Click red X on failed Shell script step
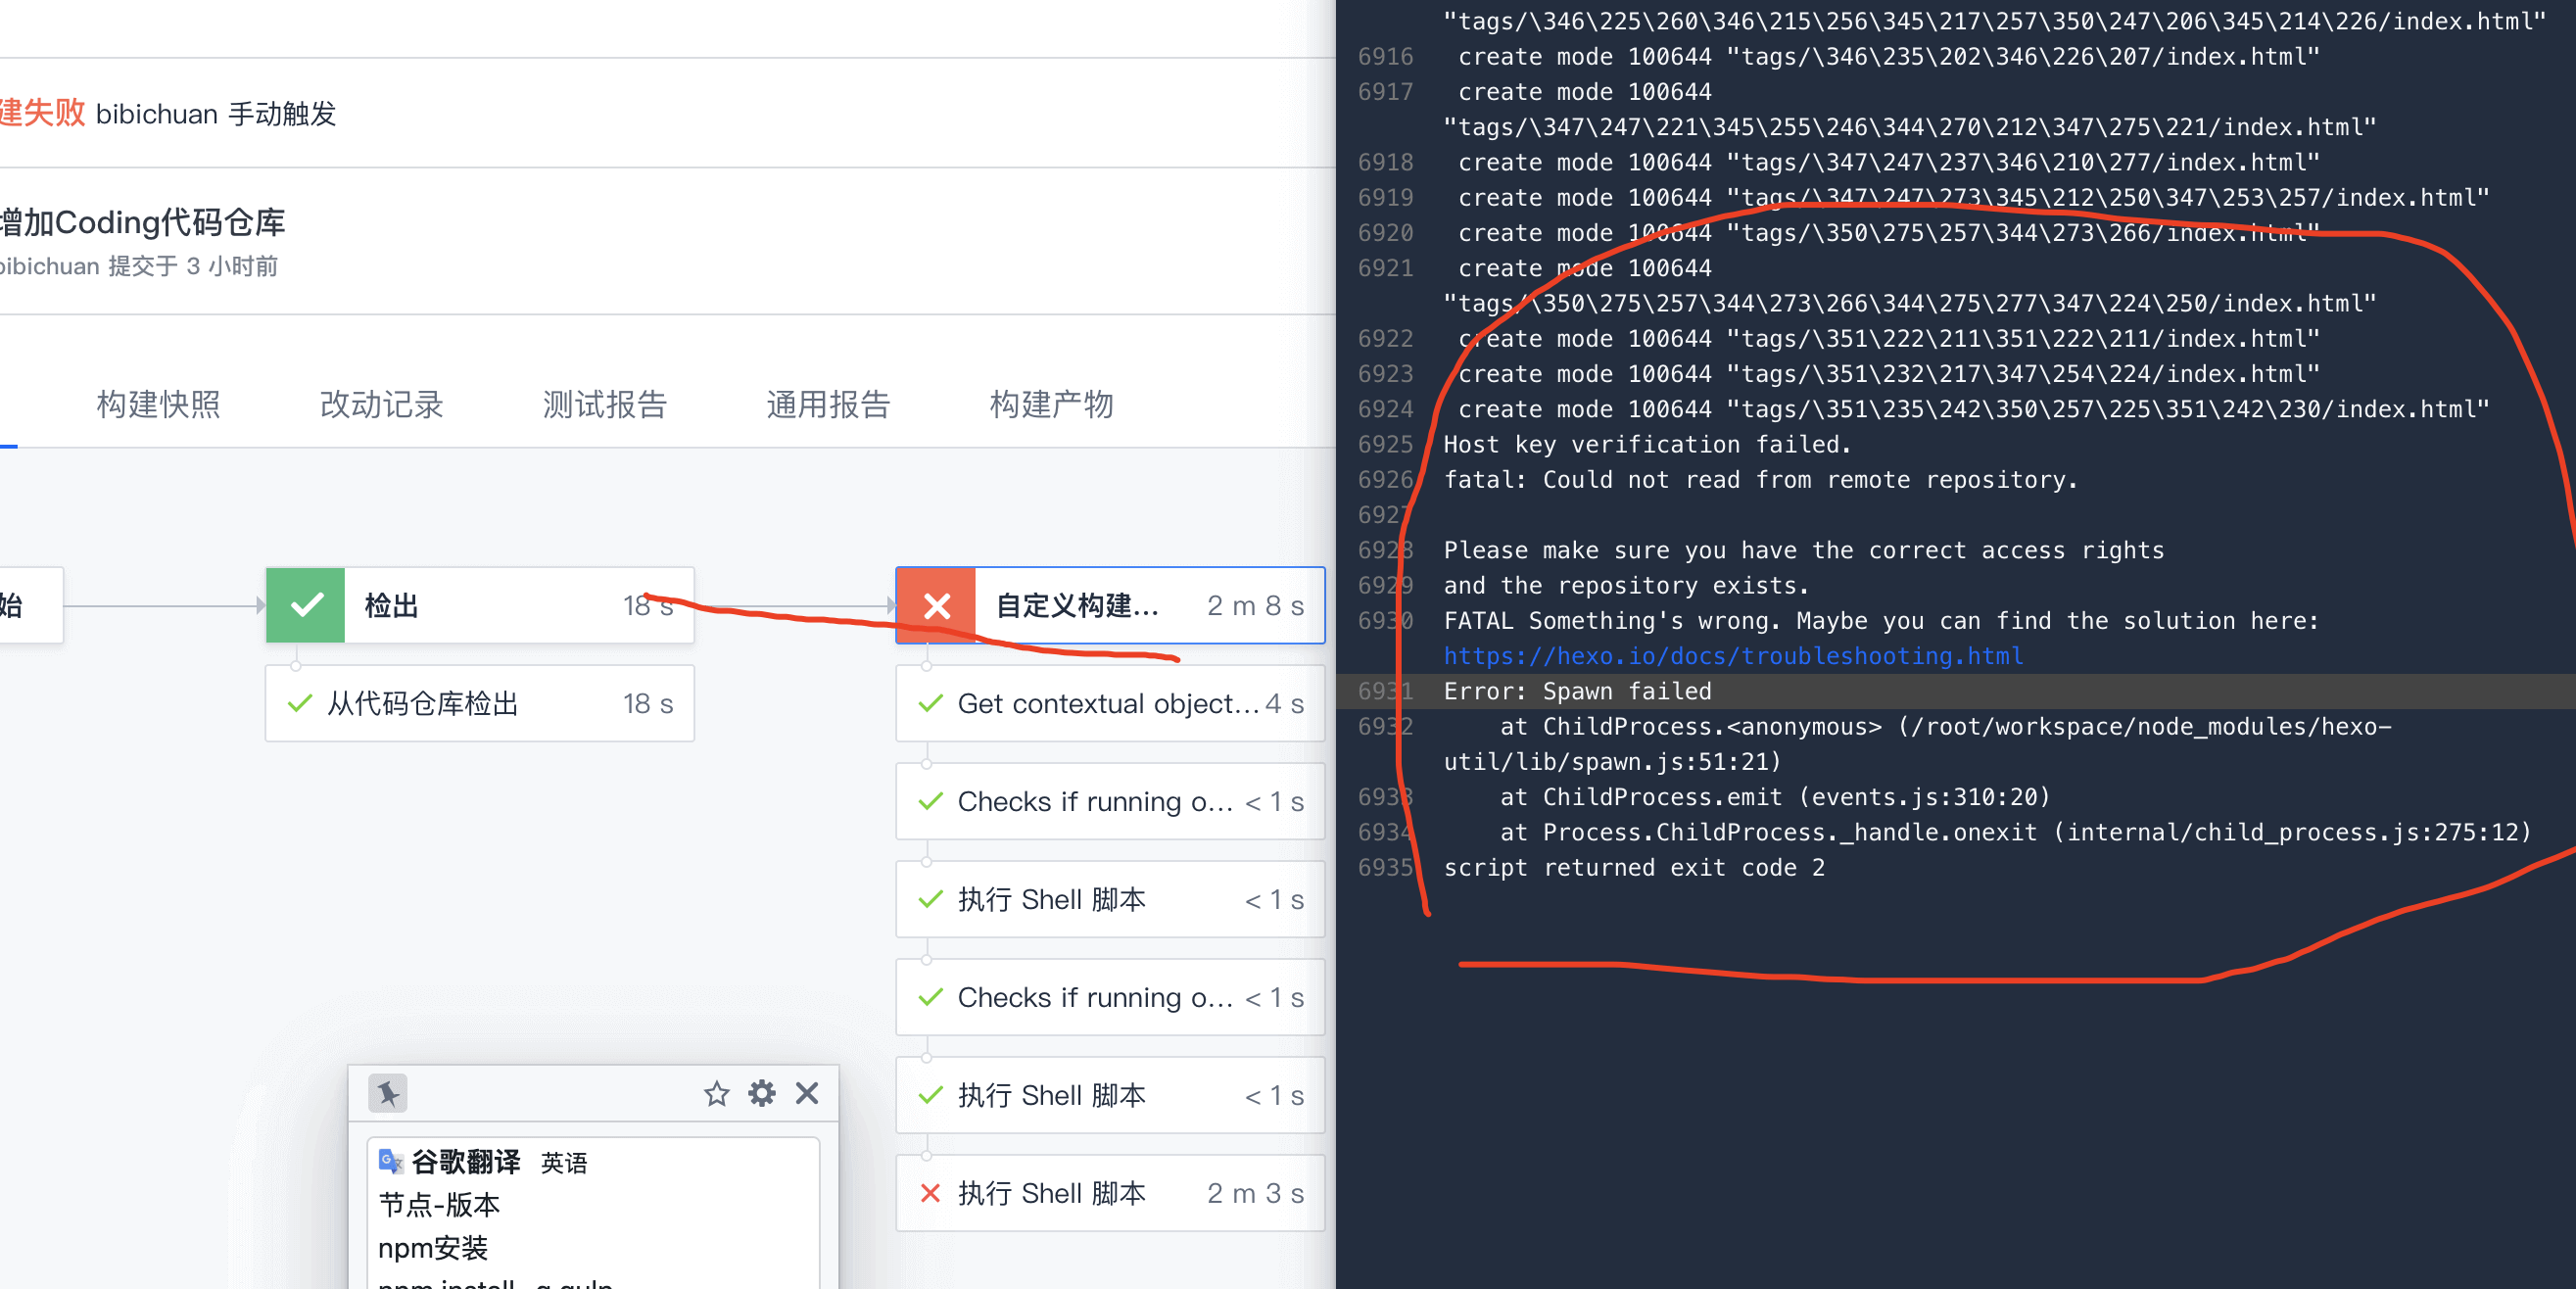The width and height of the screenshot is (2576, 1289). tap(930, 1193)
